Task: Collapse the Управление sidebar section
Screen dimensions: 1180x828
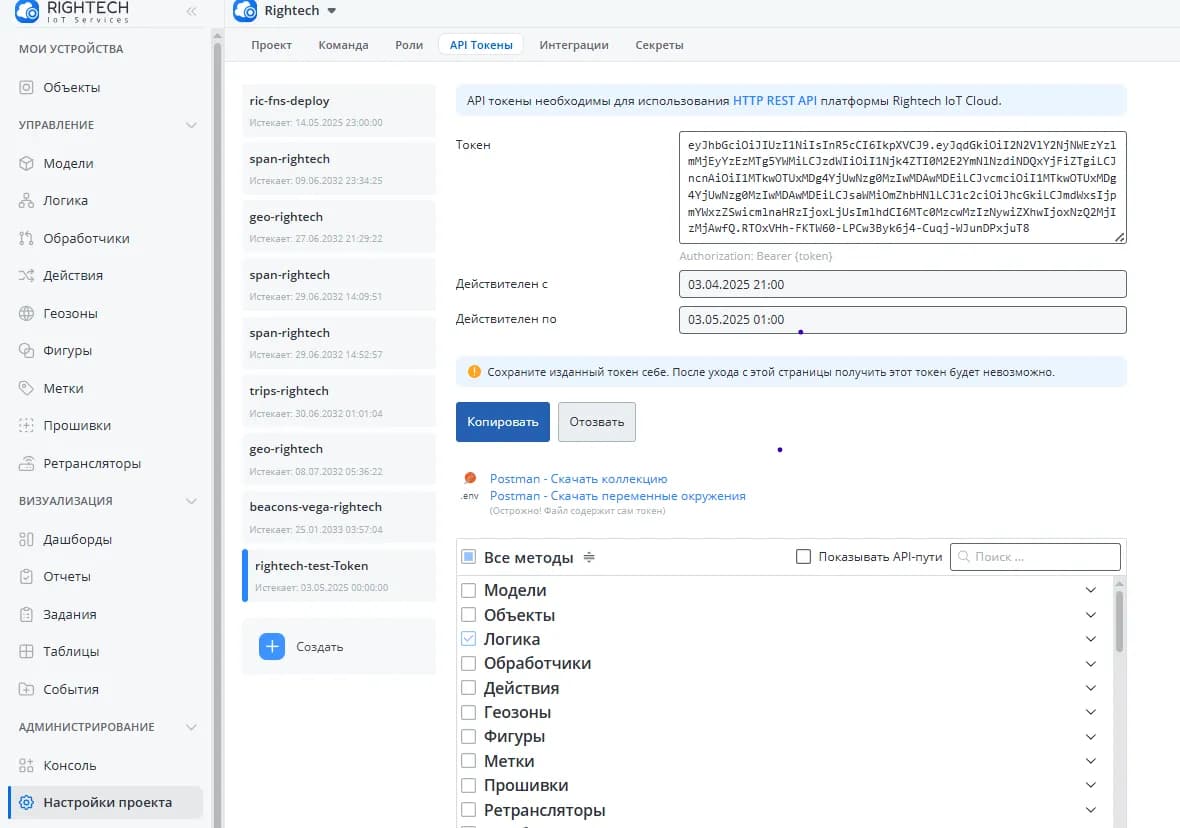Action: [x=191, y=125]
